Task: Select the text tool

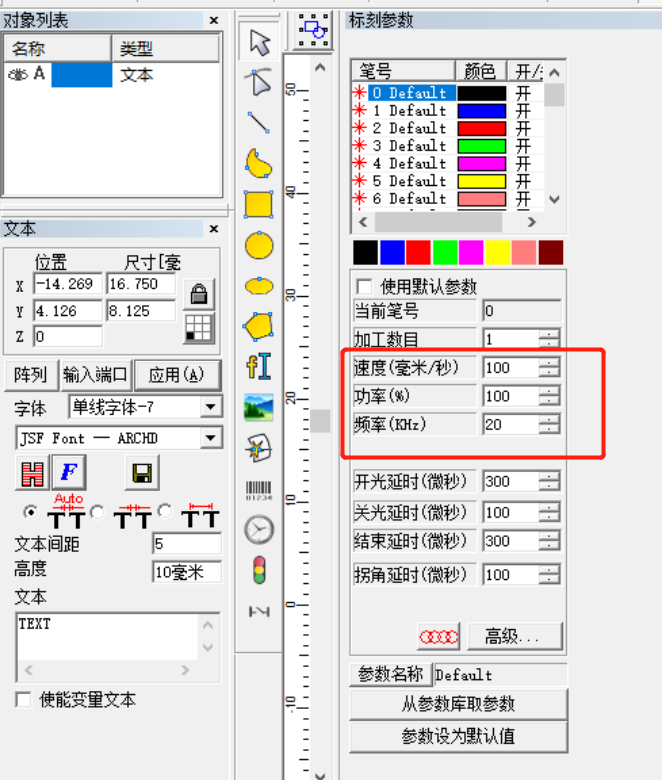Action: [x=259, y=367]
